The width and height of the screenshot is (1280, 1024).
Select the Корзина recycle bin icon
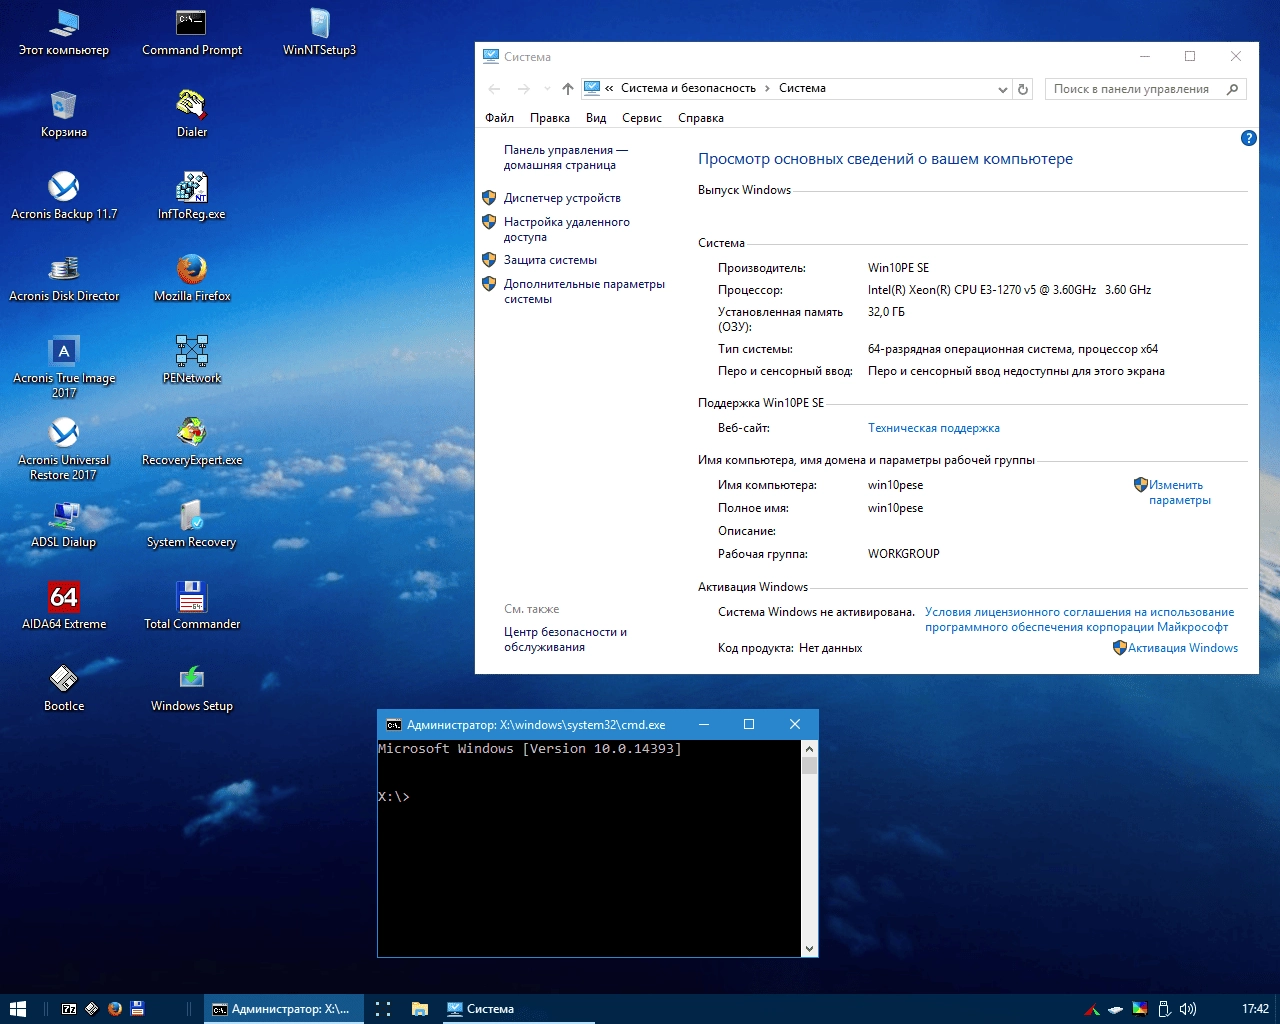[64, 115]
